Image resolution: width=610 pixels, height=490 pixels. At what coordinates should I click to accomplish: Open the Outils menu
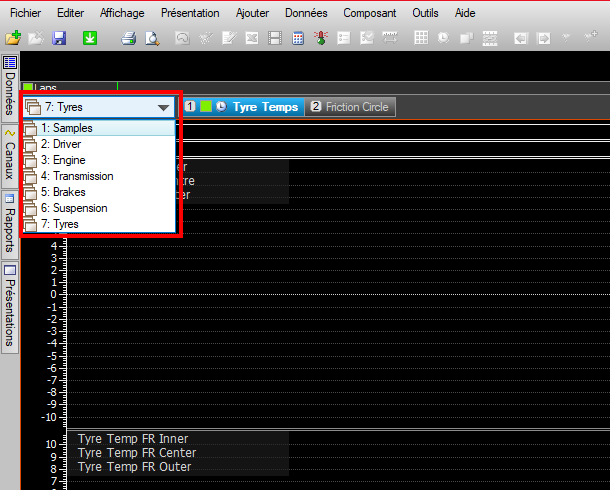tap(425, 13)
